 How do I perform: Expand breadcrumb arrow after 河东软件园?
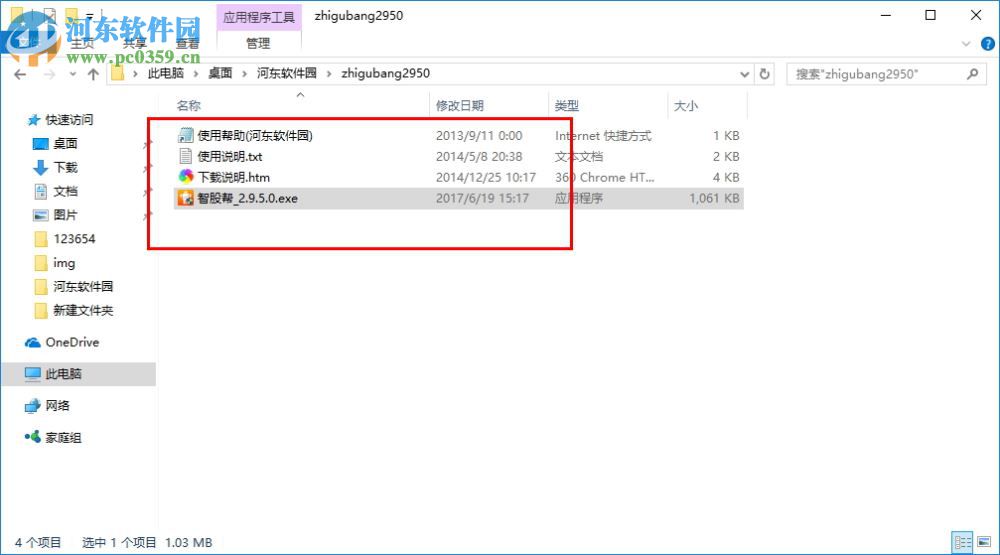pos(329,74)
